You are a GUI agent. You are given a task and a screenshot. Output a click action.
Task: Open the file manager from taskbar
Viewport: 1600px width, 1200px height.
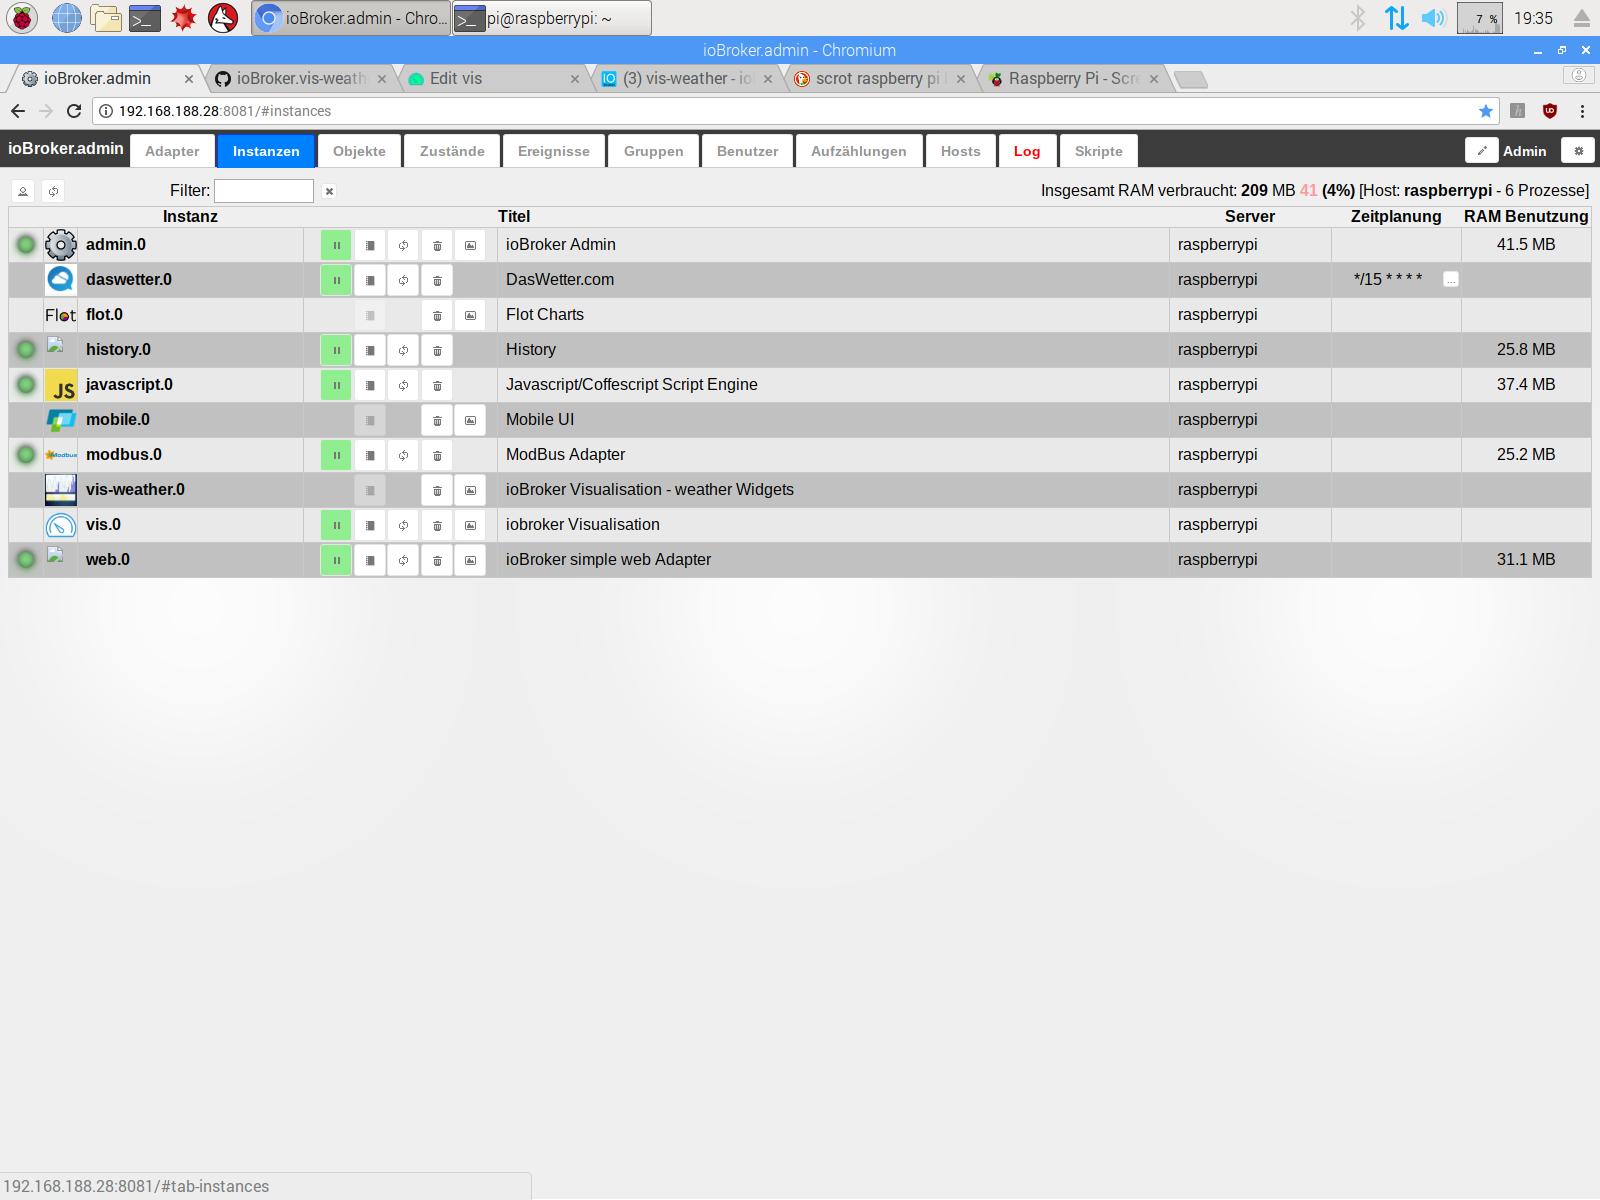click(105, 17)
